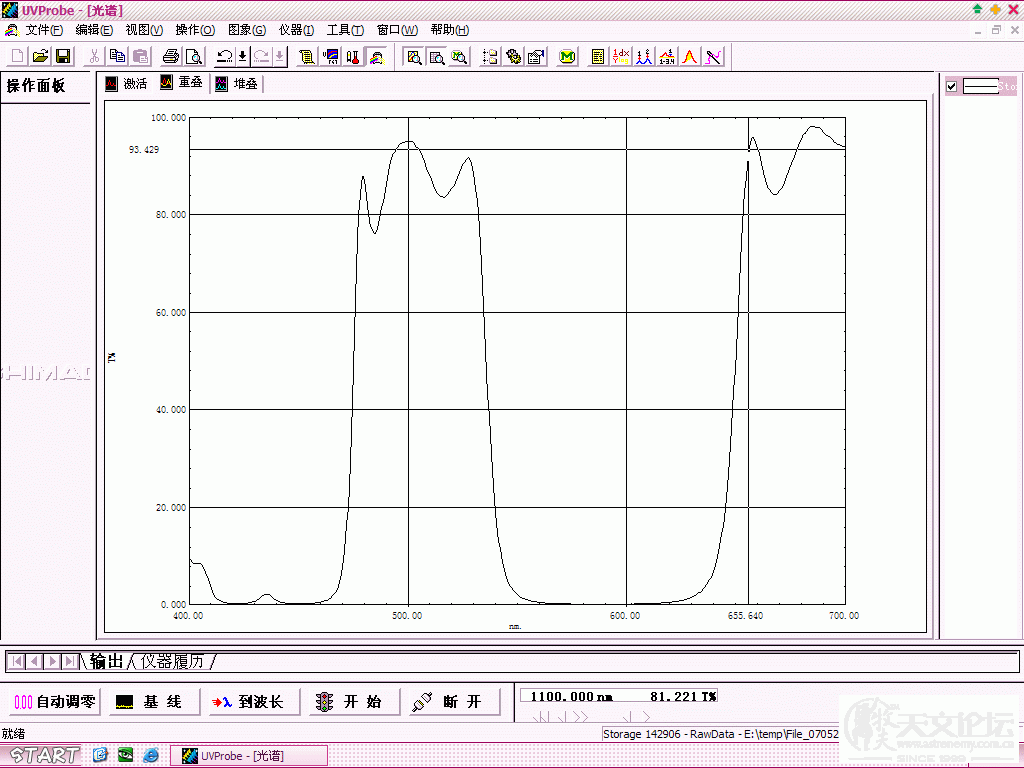
Task: Click the 81.221 T% transmittance readout
Action: tap(683, 697)
